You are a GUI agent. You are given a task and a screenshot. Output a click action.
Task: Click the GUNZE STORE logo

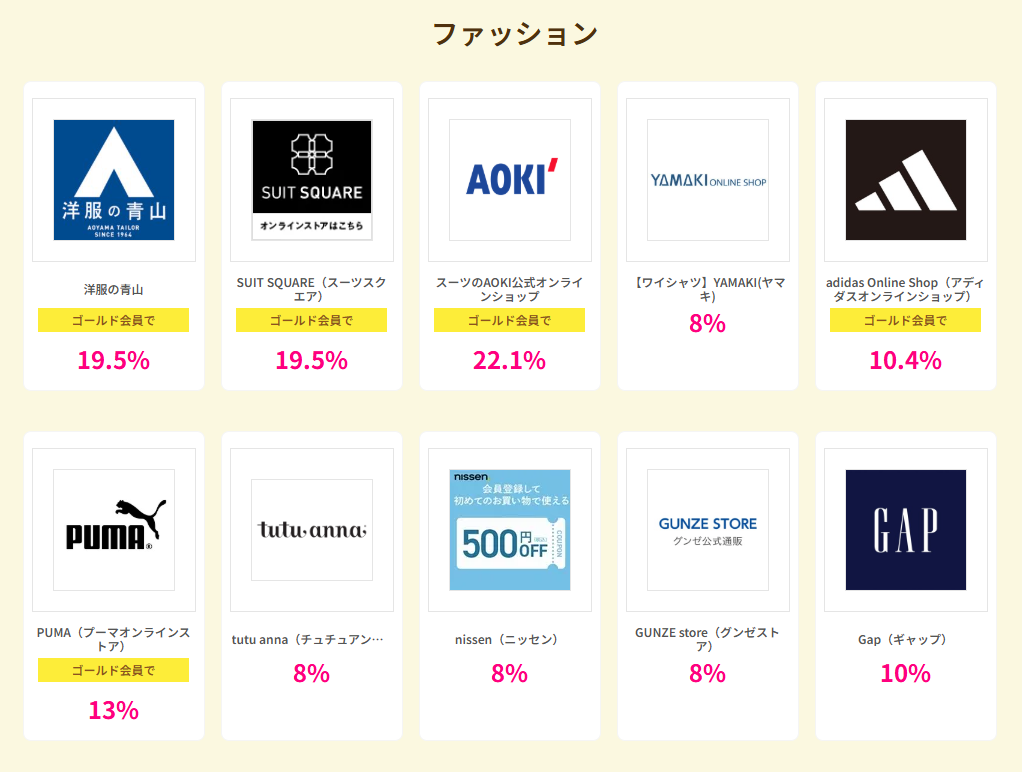[x=708, y=530]
